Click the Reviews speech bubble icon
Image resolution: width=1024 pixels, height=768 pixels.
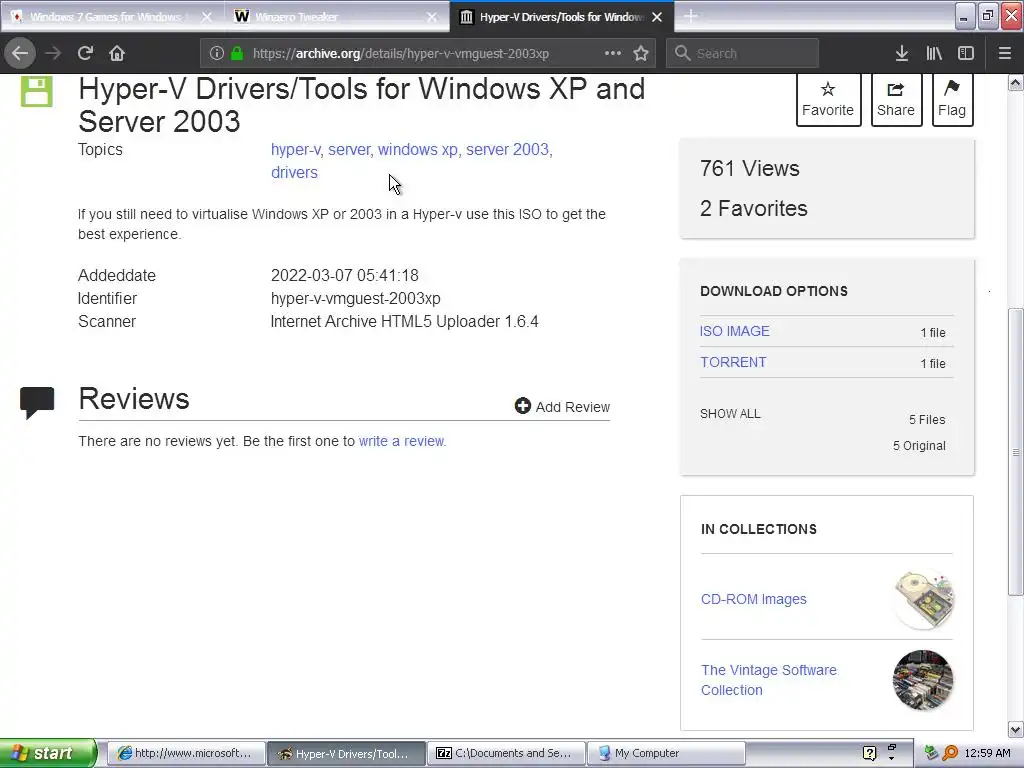click(x=37, y=402)
